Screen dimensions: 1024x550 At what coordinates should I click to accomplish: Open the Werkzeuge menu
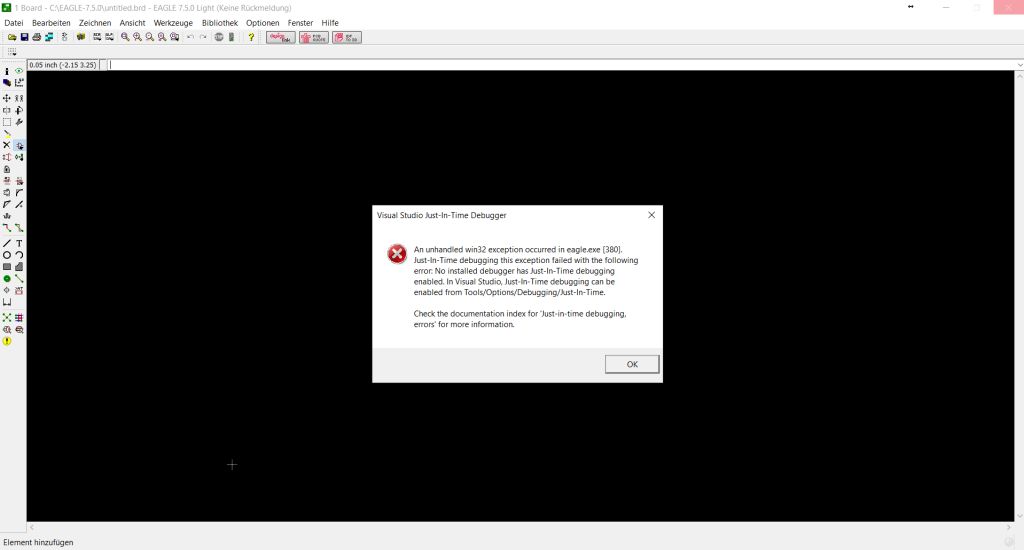pos(173,23)
